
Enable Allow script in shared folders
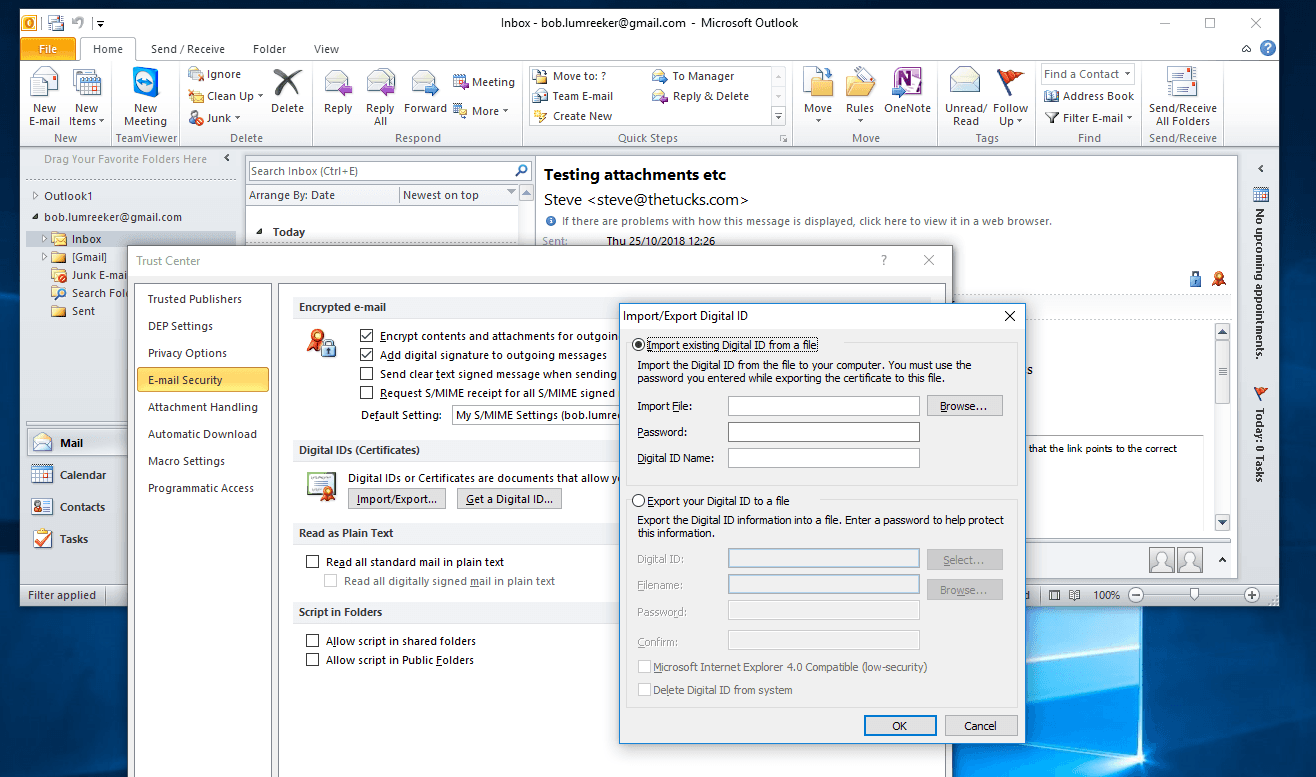pyautogui.click(x=313, y=641)
